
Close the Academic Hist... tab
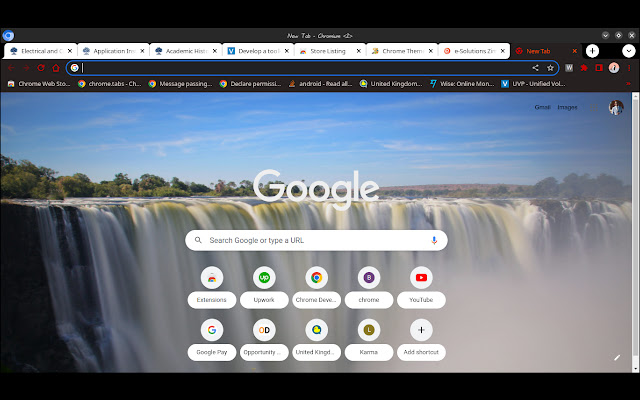coord(215,51)
